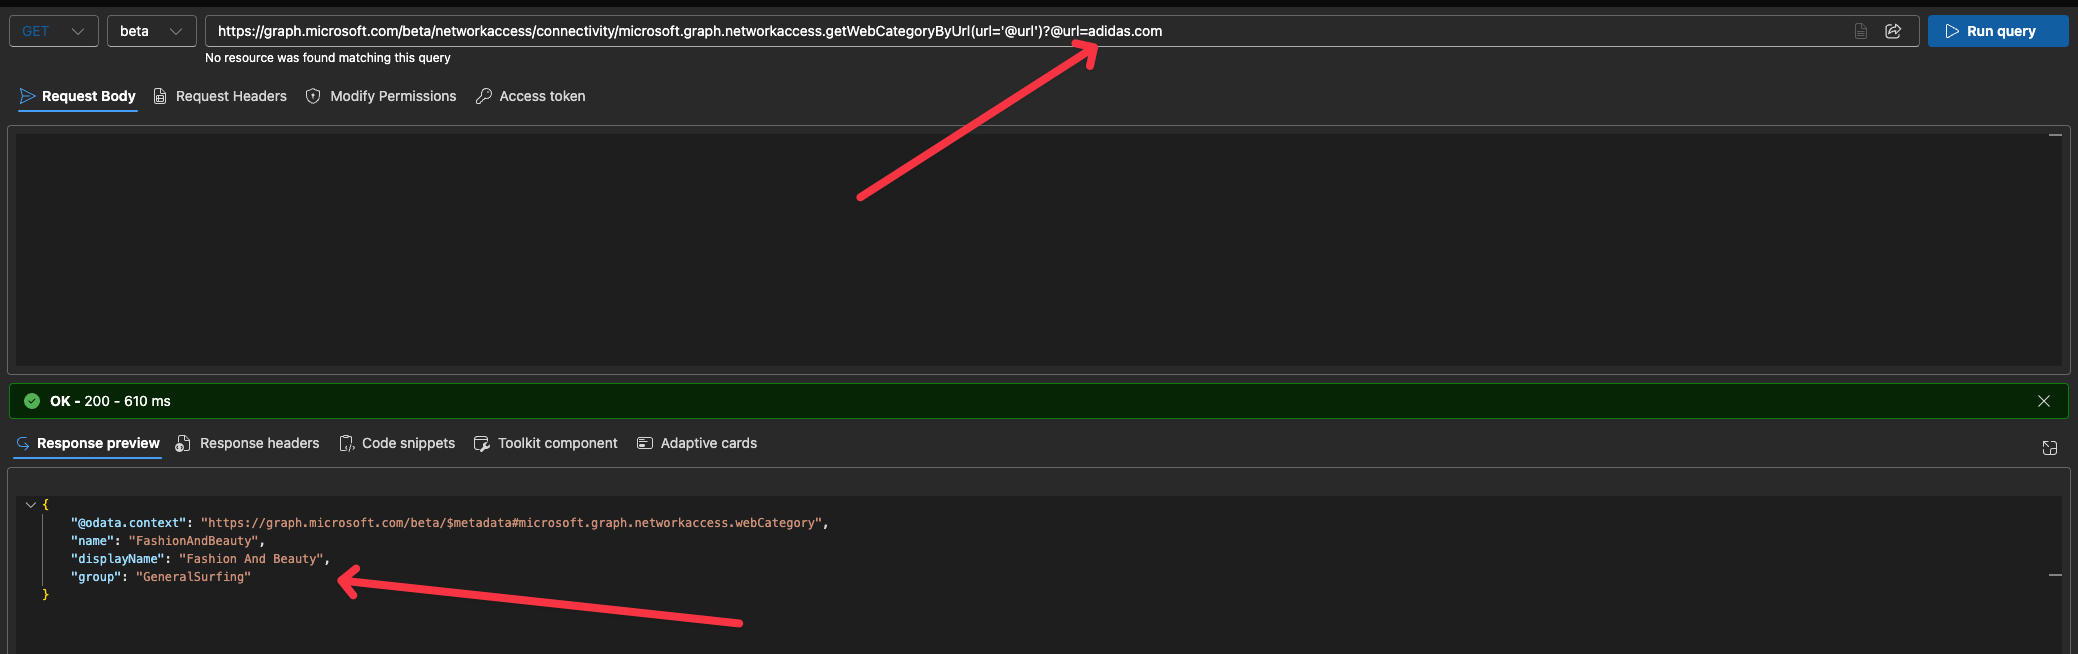Screen dimensions: 2078x654
Task: Dismiss the OK 200 status message
Action: pos(2043,401)
